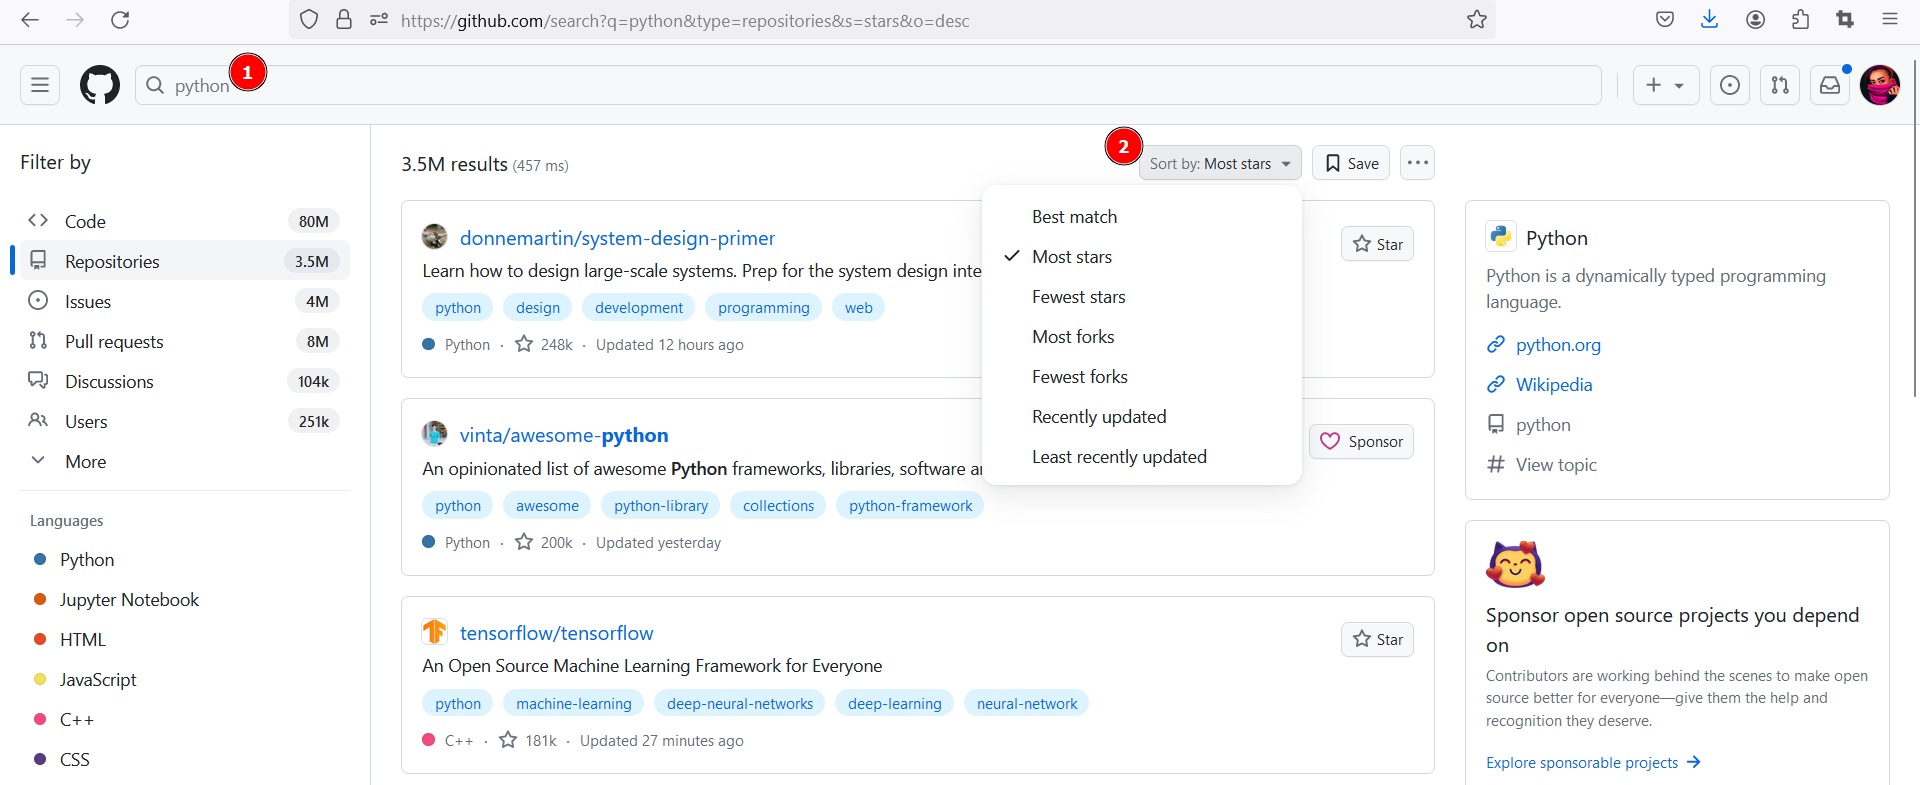The width and height of the screenshot is (1920, 785).
Task: Click the tensorflow repository logo
Action: 434,632
